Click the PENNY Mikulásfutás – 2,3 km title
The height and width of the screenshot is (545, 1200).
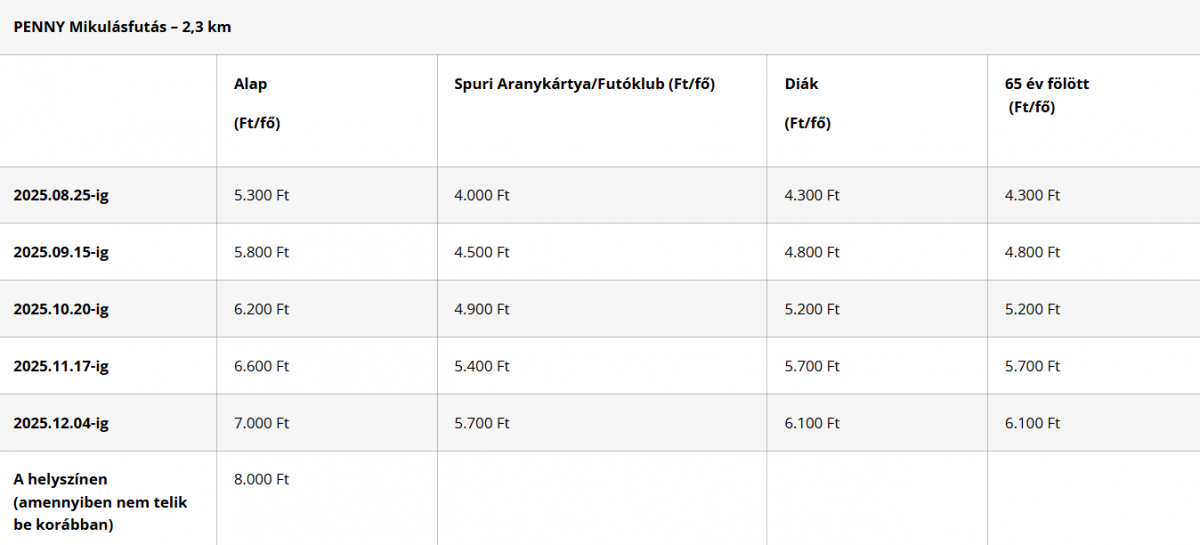(x=122, y=27)
